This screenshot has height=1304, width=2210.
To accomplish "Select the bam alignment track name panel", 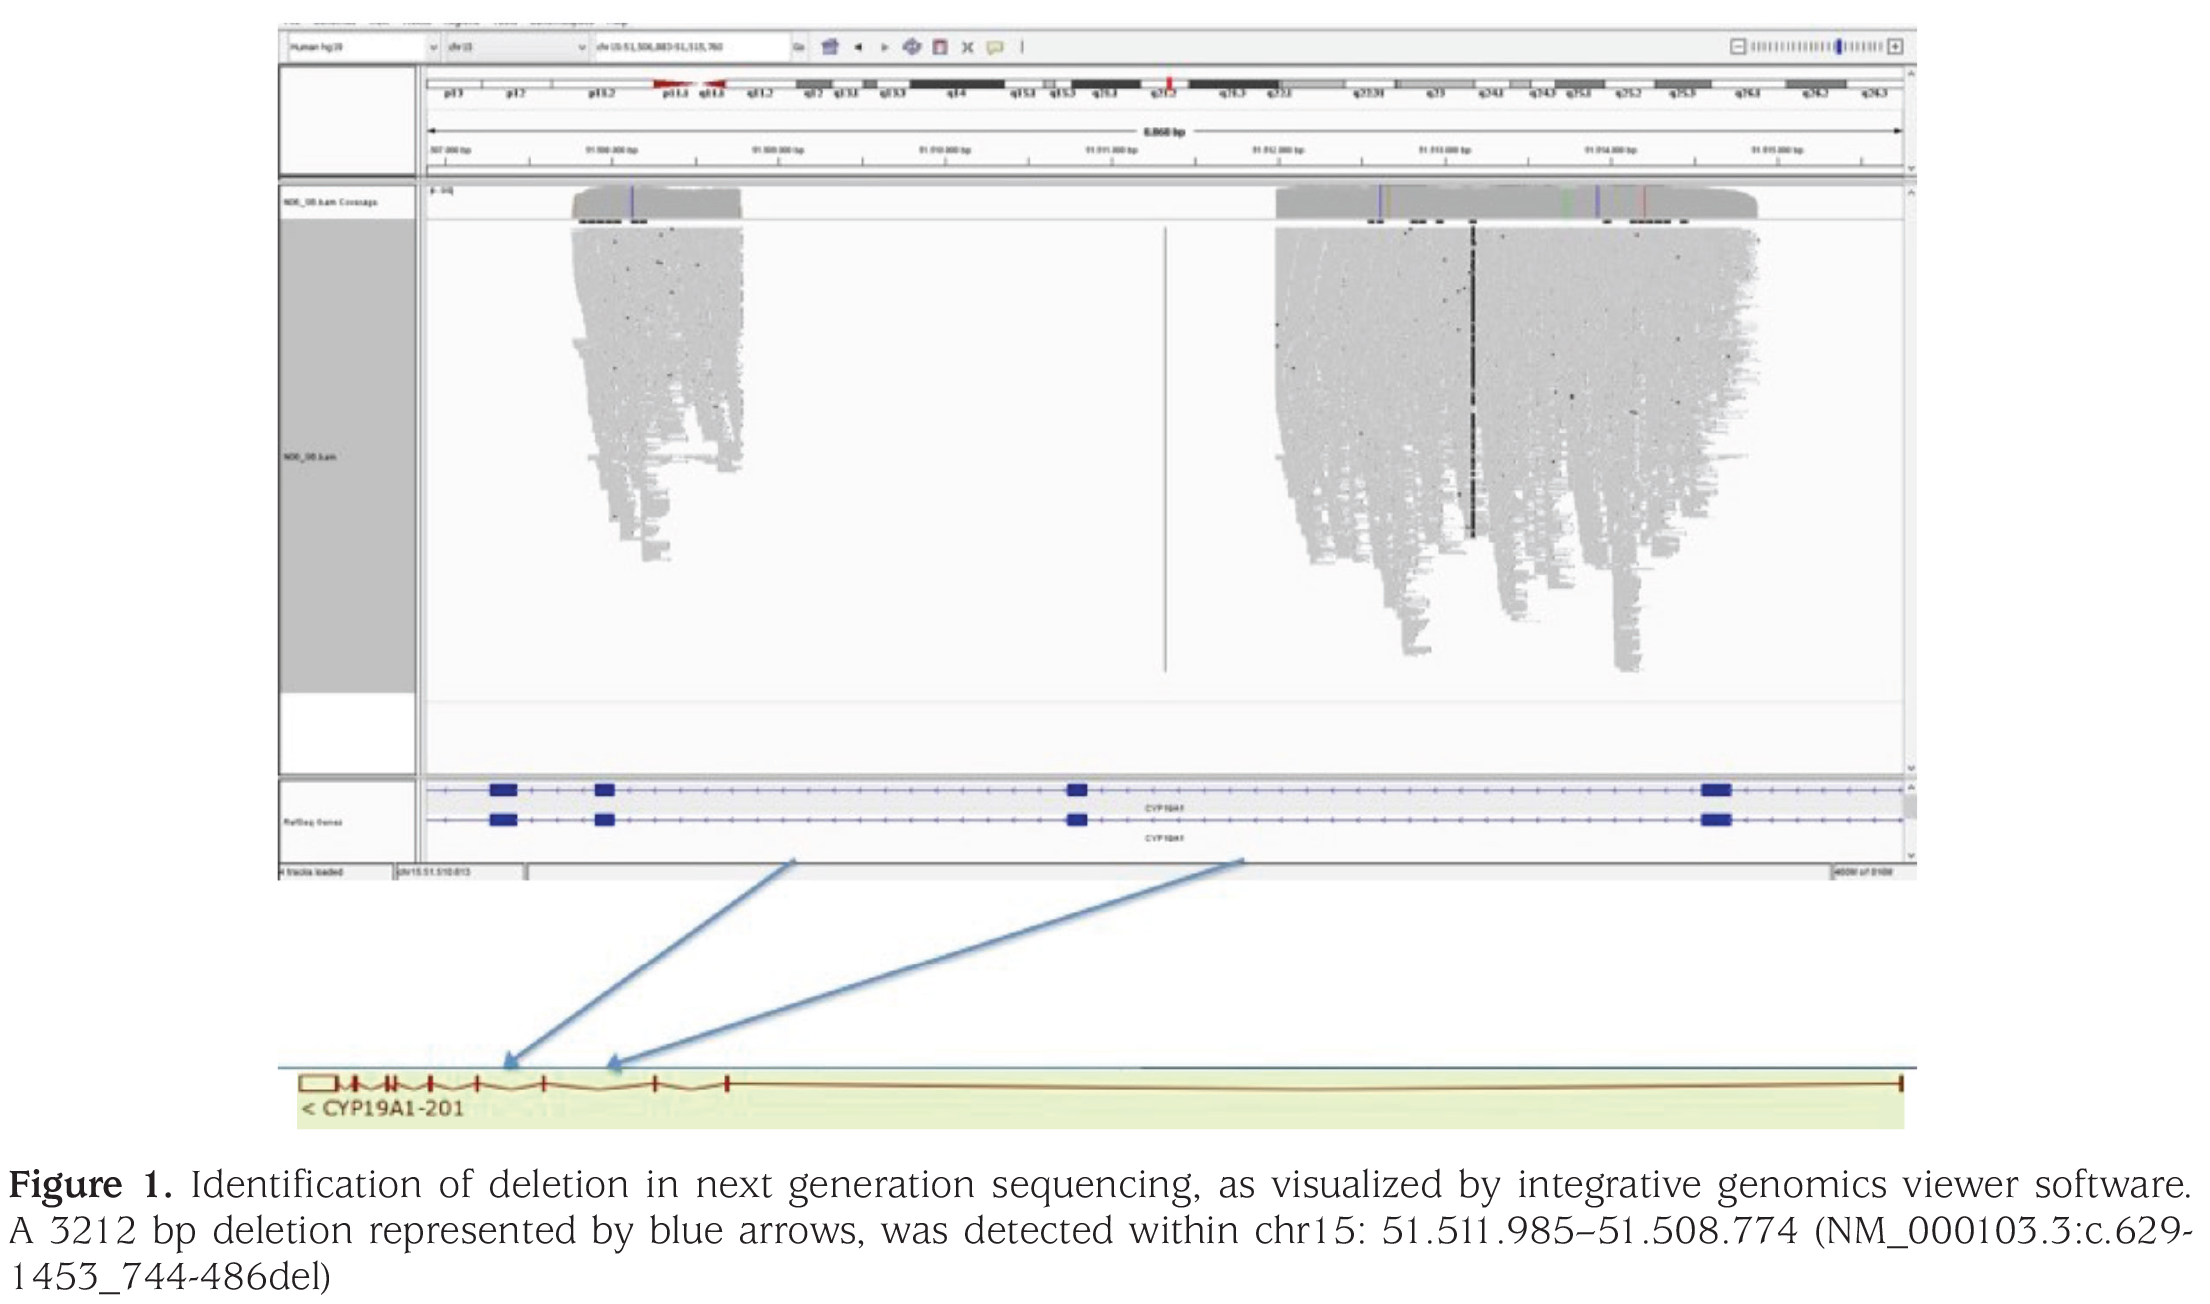I will click(347, 456).
